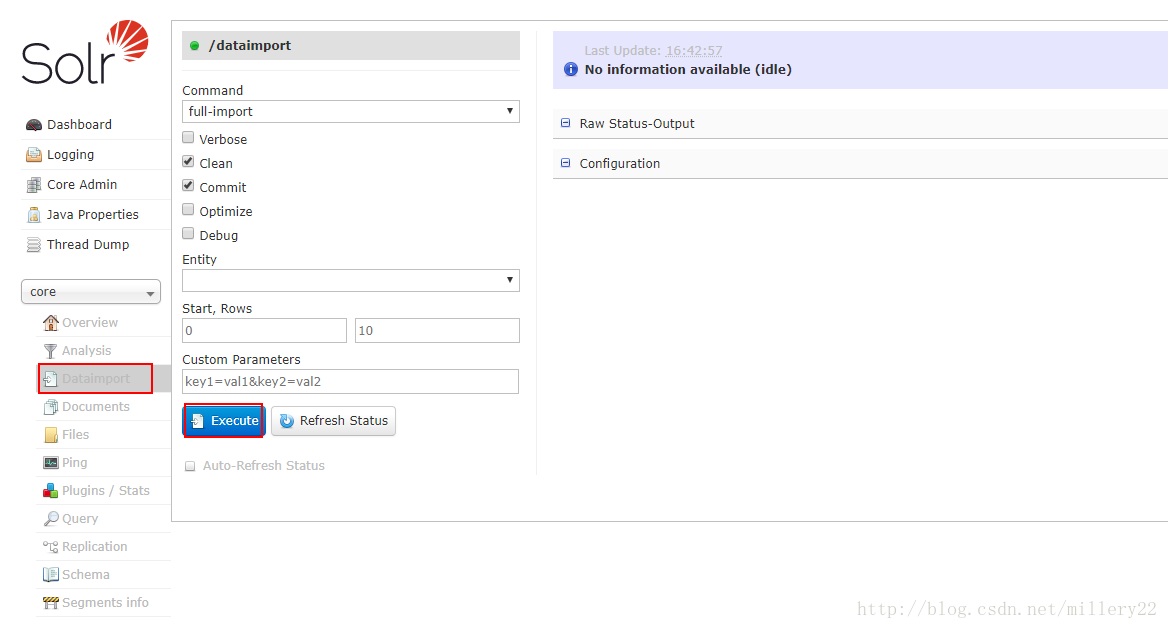Open the Segments info link
This screenshot has width=1168, height=629.
[105, 603]
